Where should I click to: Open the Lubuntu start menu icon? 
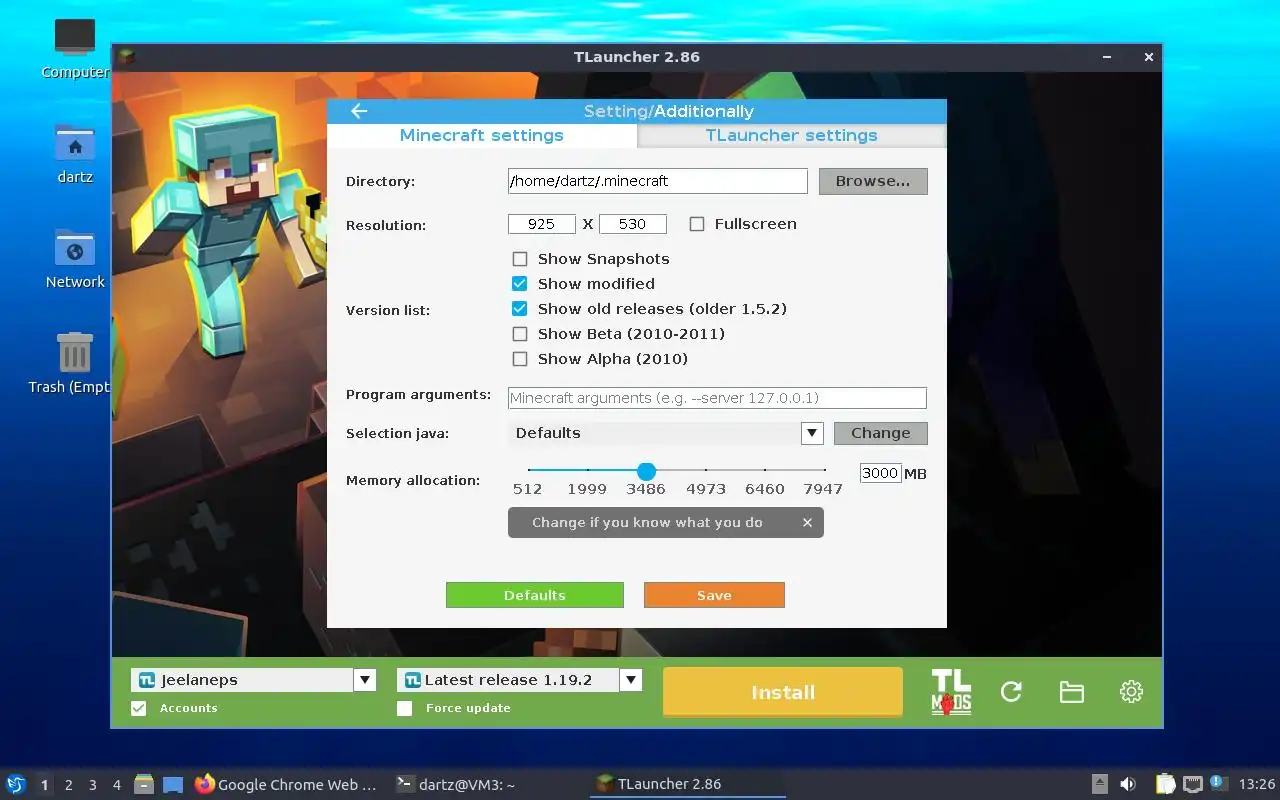16,784
